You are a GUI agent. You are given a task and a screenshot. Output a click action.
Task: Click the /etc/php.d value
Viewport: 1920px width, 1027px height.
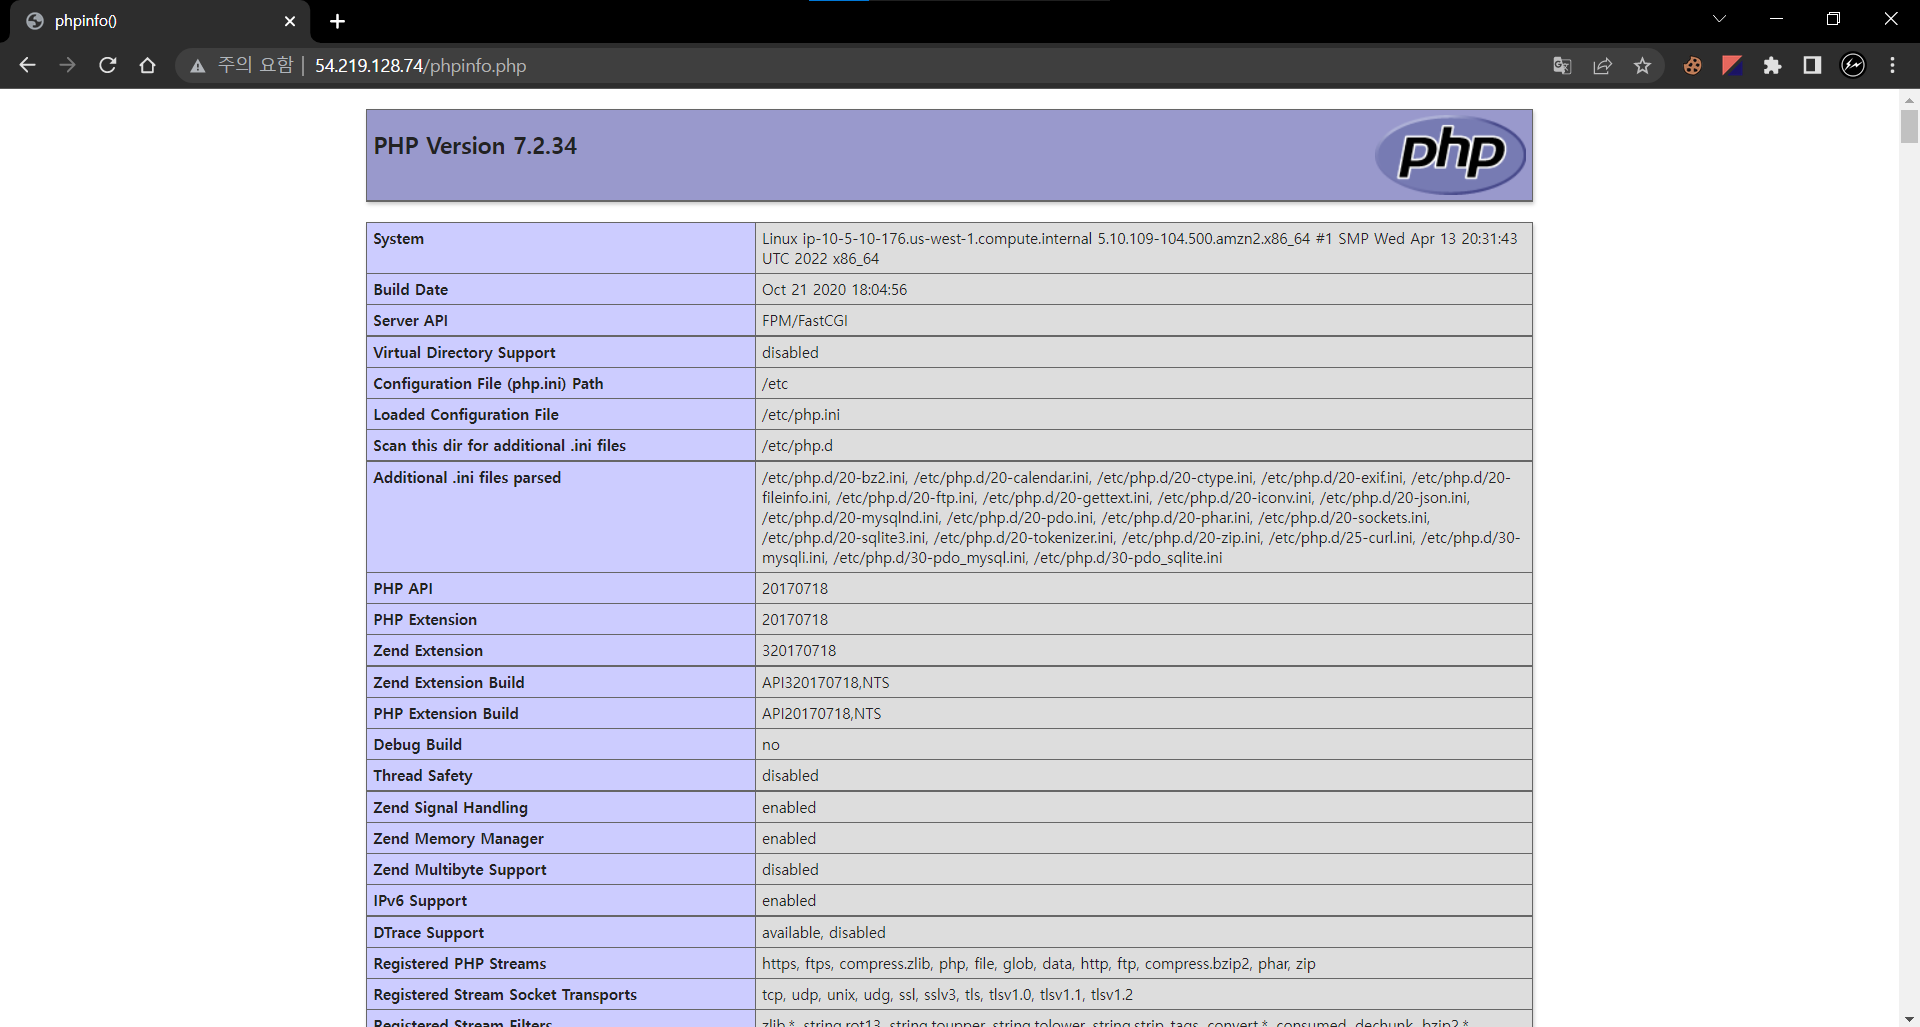[797, 446]
